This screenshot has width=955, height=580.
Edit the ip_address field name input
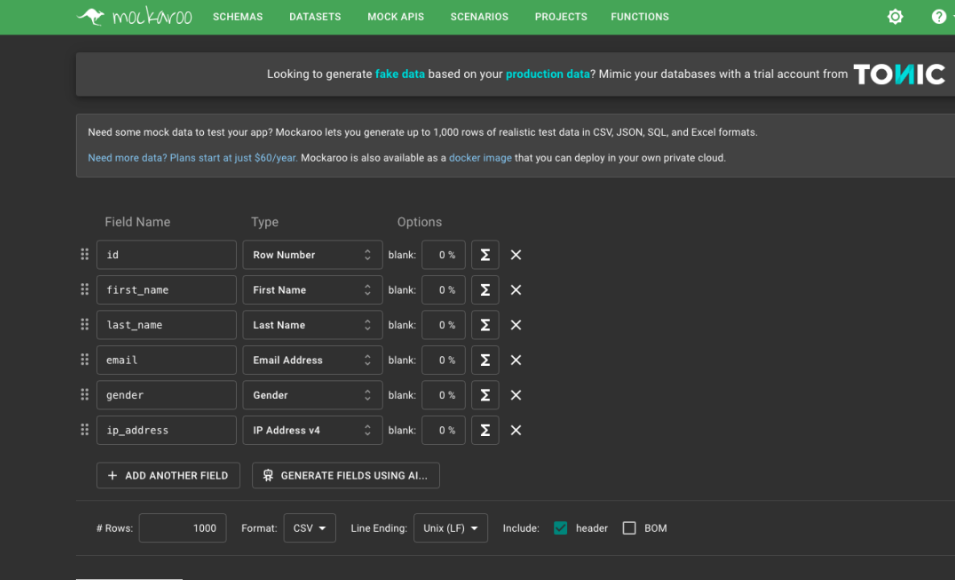coord(166,430)
